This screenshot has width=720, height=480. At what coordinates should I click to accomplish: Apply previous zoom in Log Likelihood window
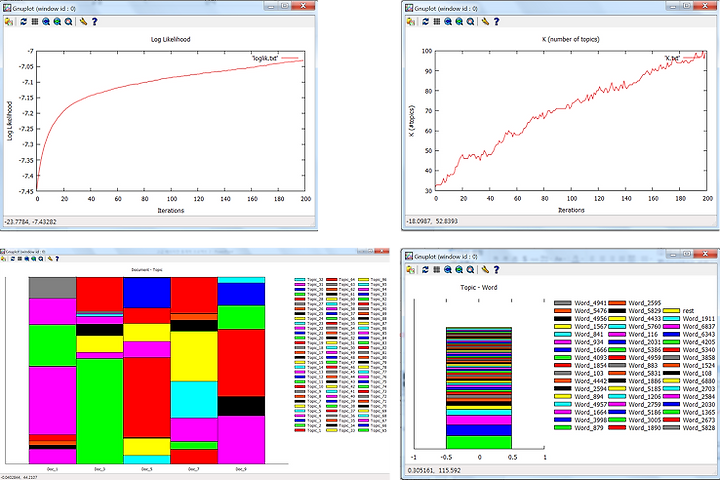46,22
